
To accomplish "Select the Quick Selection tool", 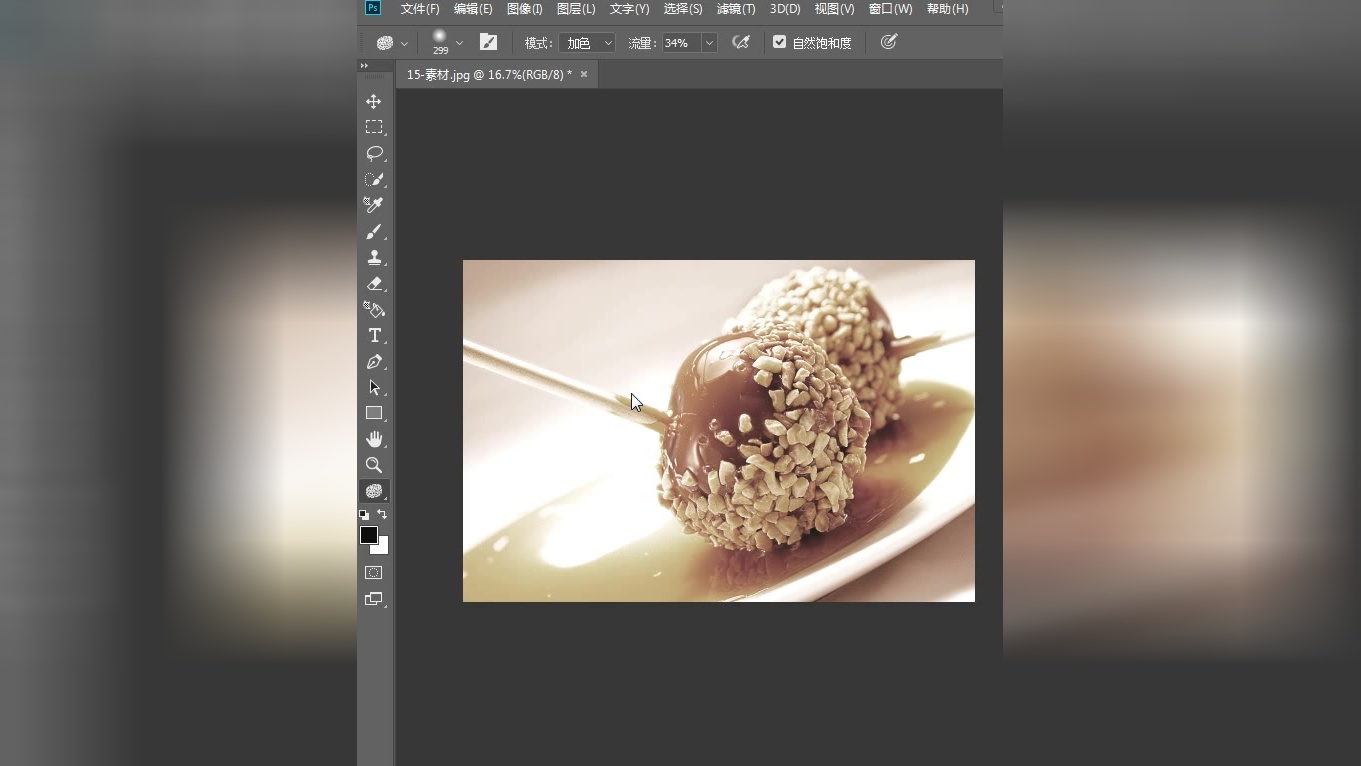I will 374,179.
